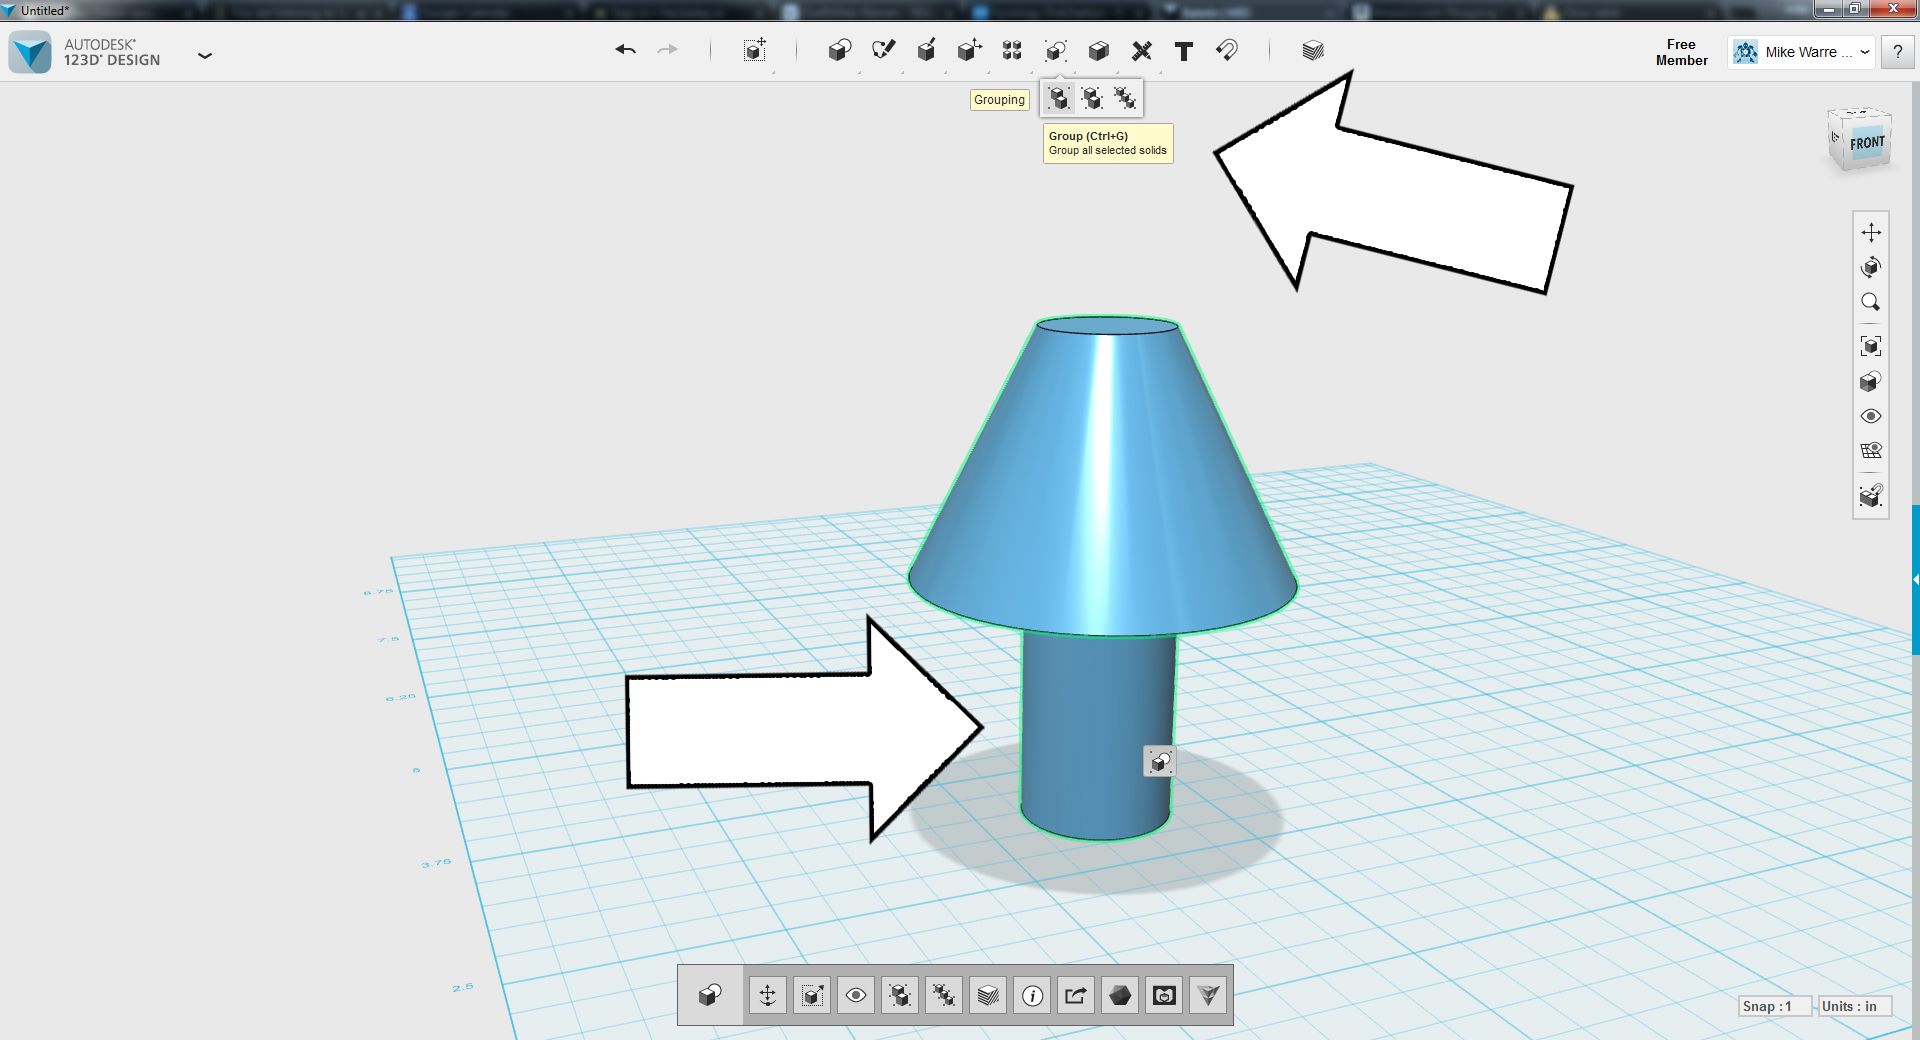The image size is (1920, 1040).
Task: Open material options via the dark polyhedron icon
Action: pyautogui.click(x=1119, y=995)
